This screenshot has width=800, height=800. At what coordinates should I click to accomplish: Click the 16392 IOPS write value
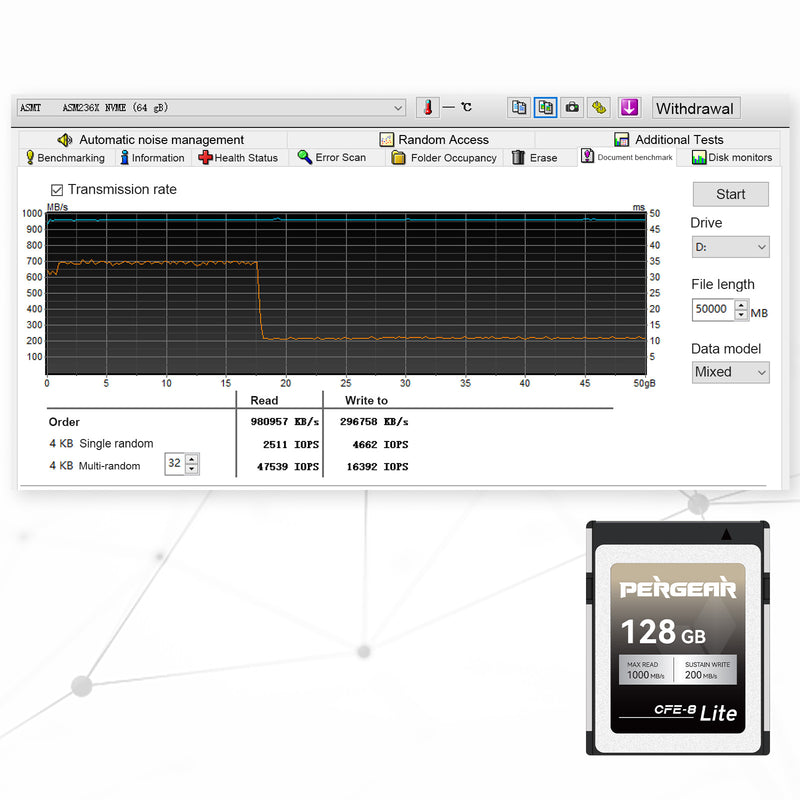377,466
